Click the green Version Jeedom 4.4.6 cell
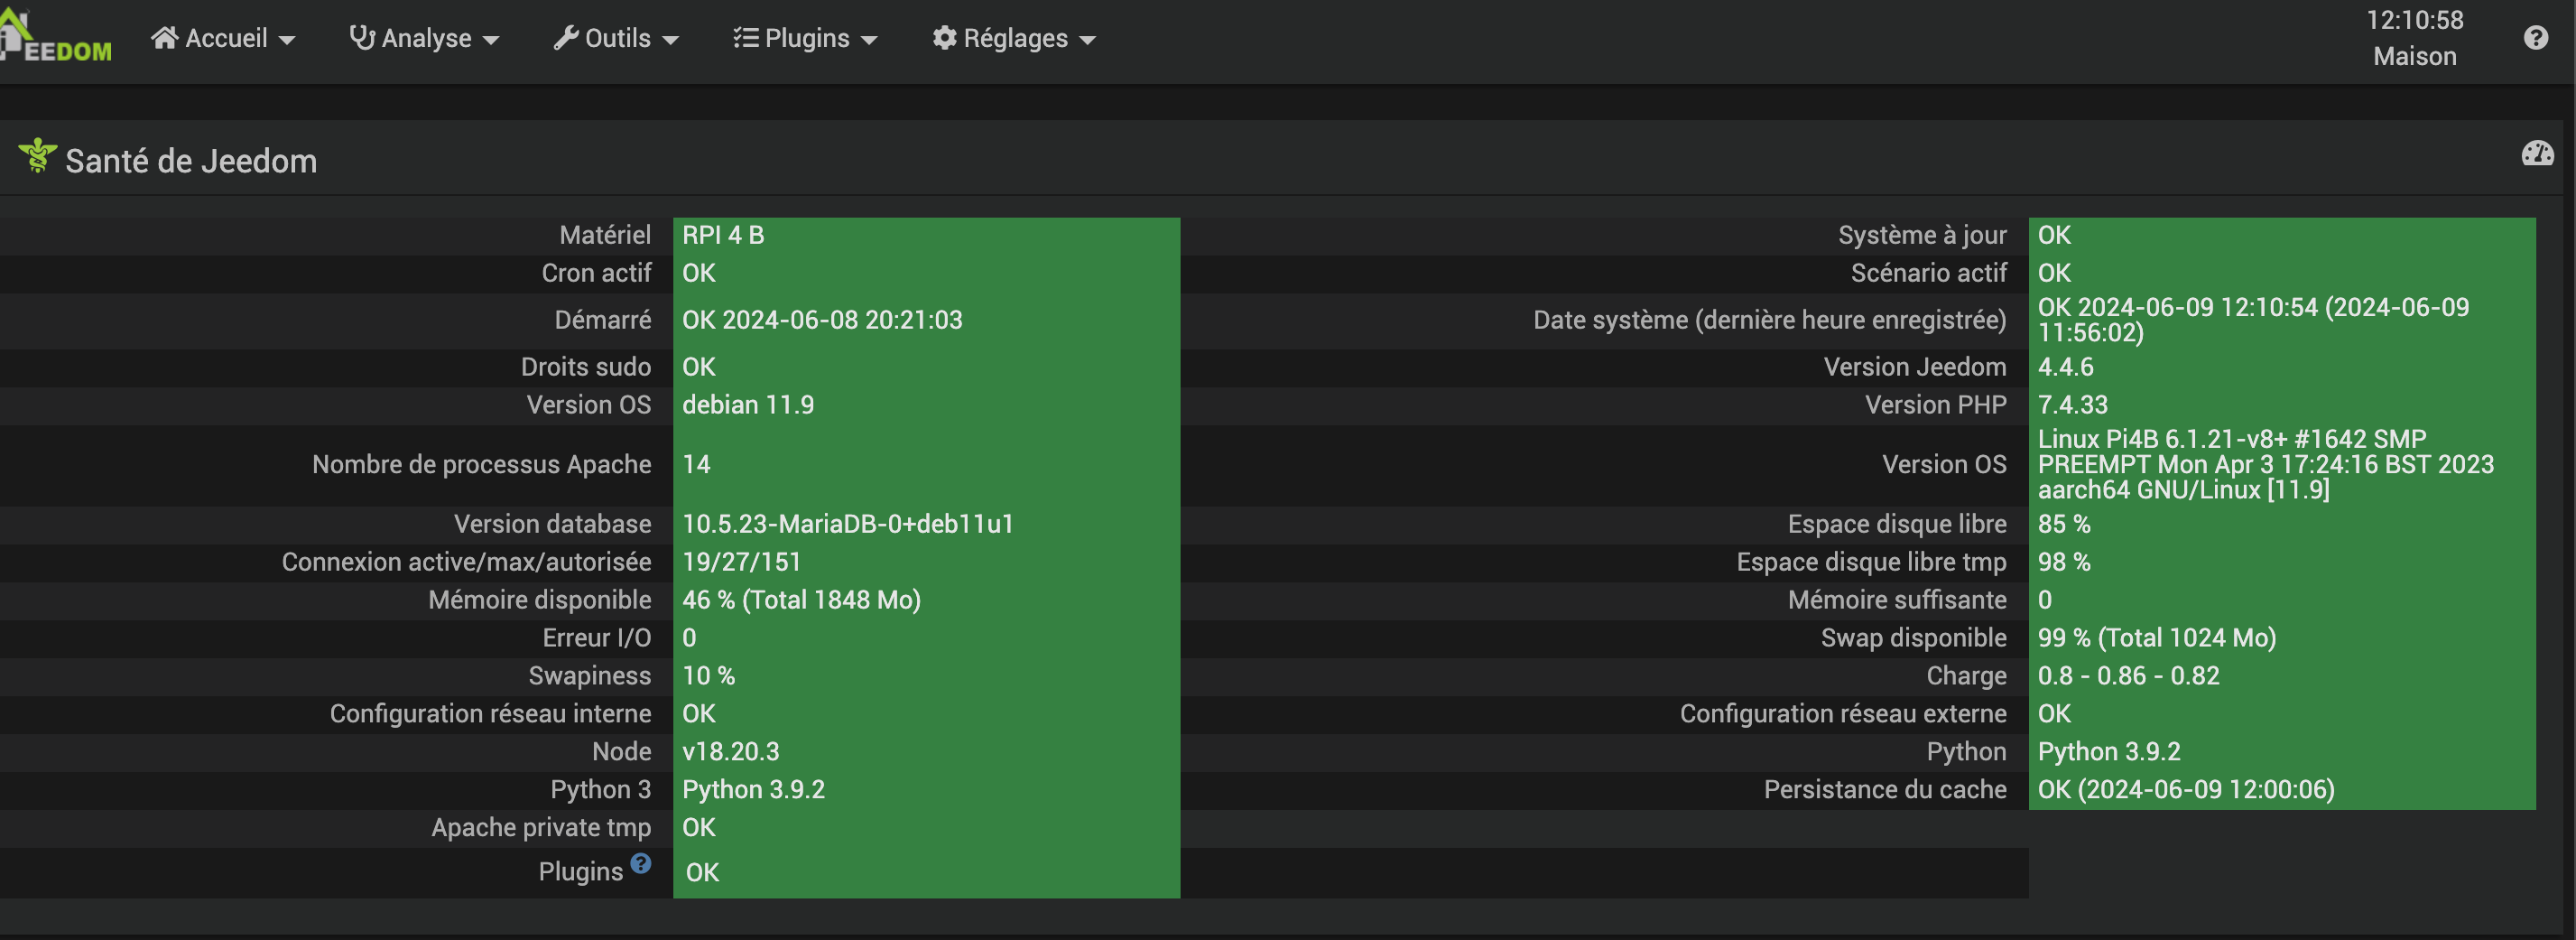The image size is (2576, 940). pos(2280,367)
